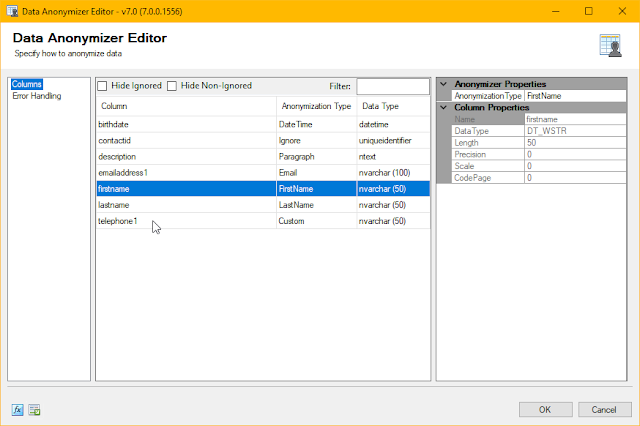Sort by the Data Type header
Screen dimensions: 640x426
(393, 106)
